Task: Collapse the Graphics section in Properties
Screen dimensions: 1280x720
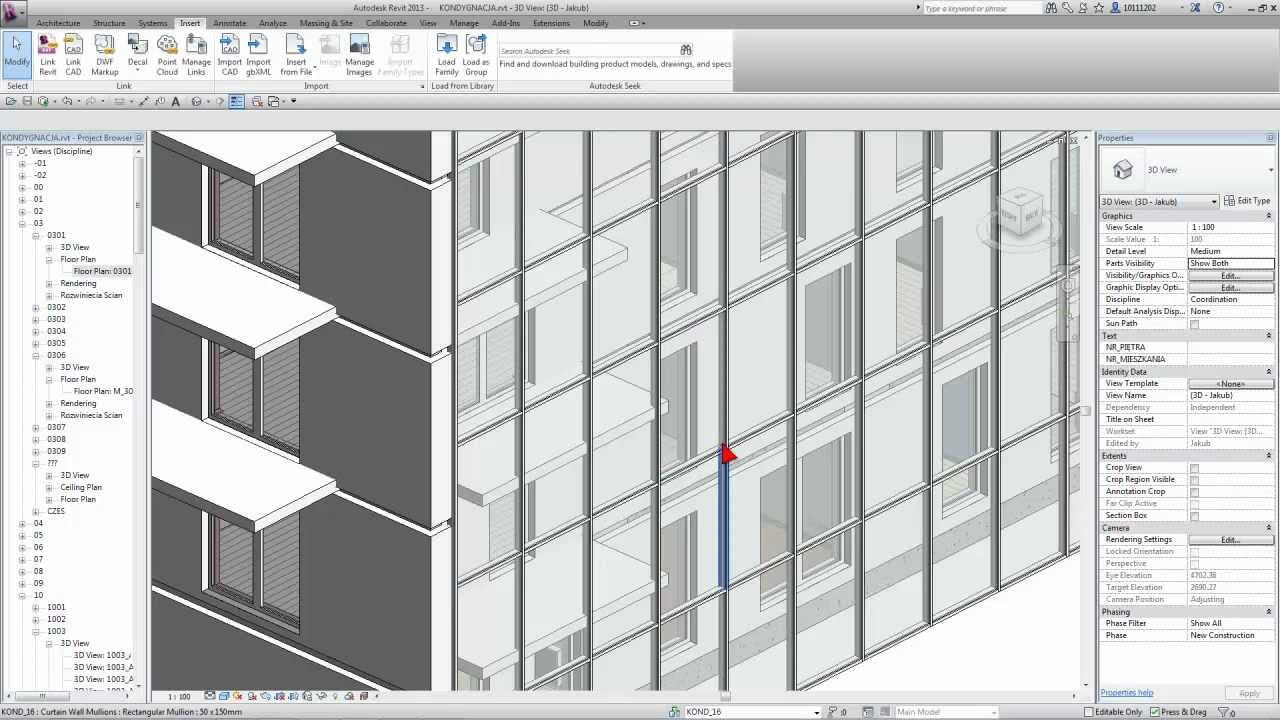Action: (x=1269, y=216)
